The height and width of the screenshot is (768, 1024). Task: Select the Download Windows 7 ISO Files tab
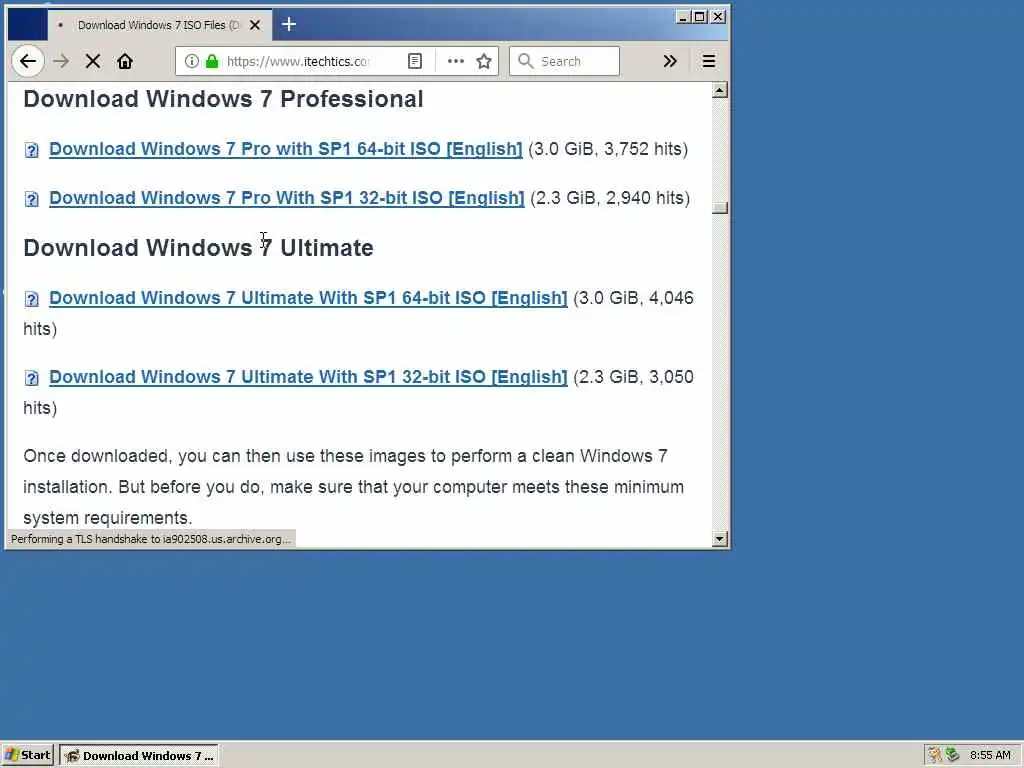click(159, 25)
